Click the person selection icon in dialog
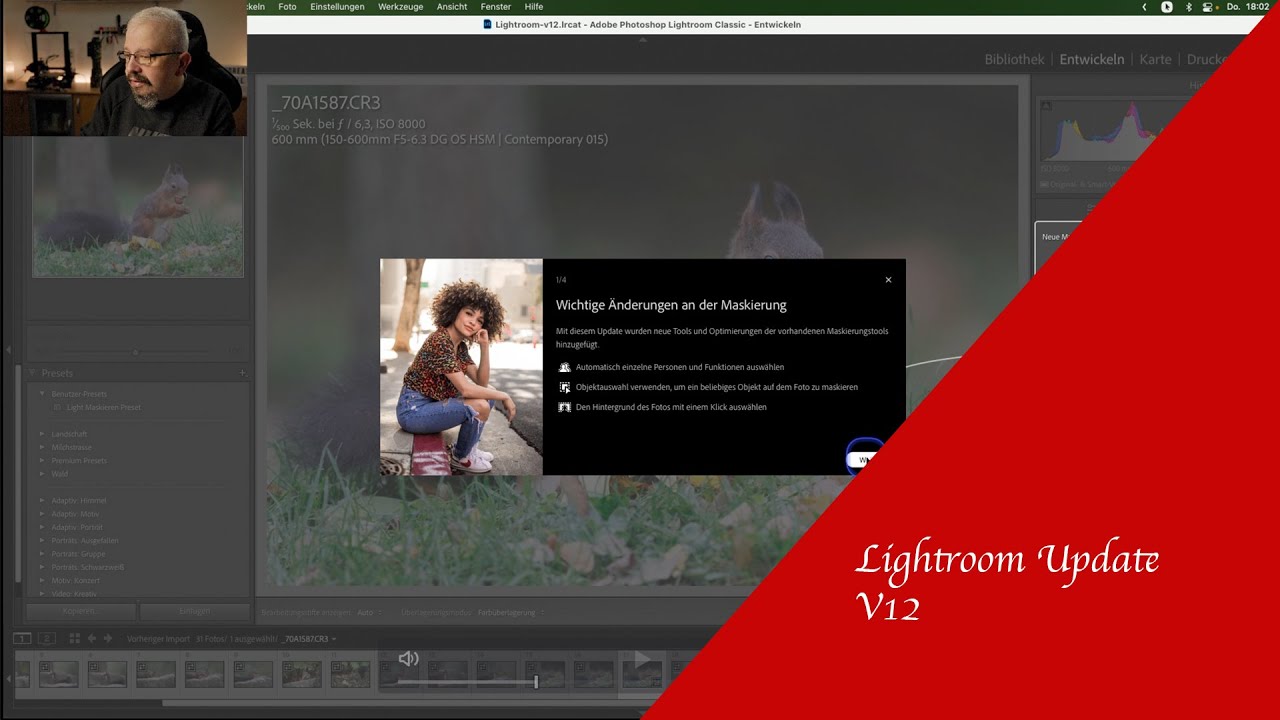This screenshot has height=720, width=1280. (565, 367)
